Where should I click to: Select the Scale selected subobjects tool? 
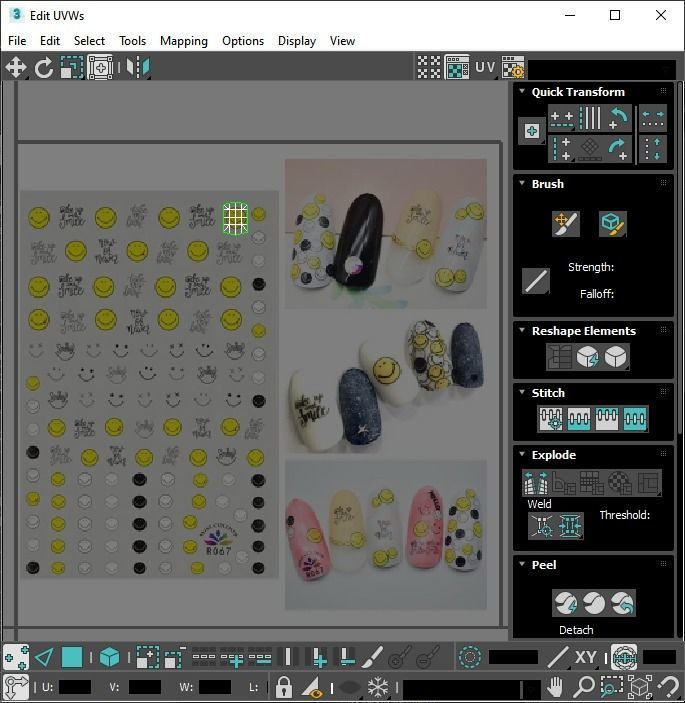(x=72, y=68)
